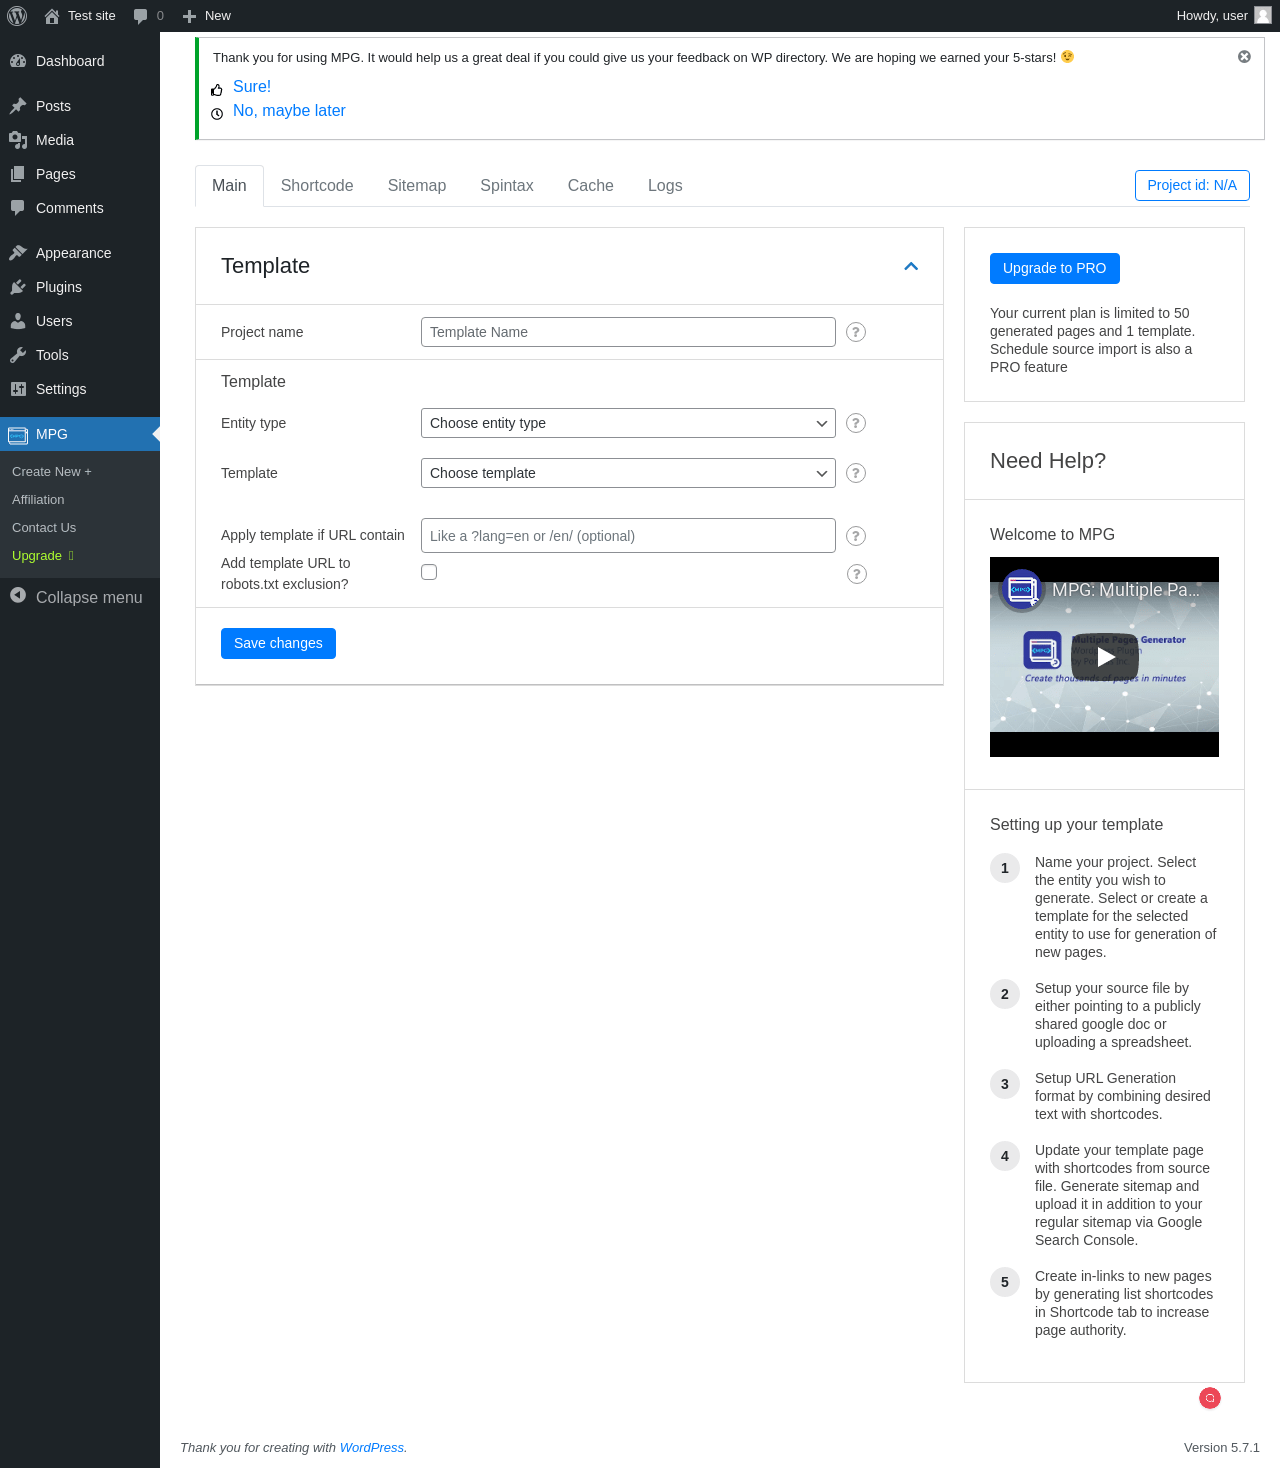
Task: Click the Tools wrench icon
Action: tap(18, 355)
